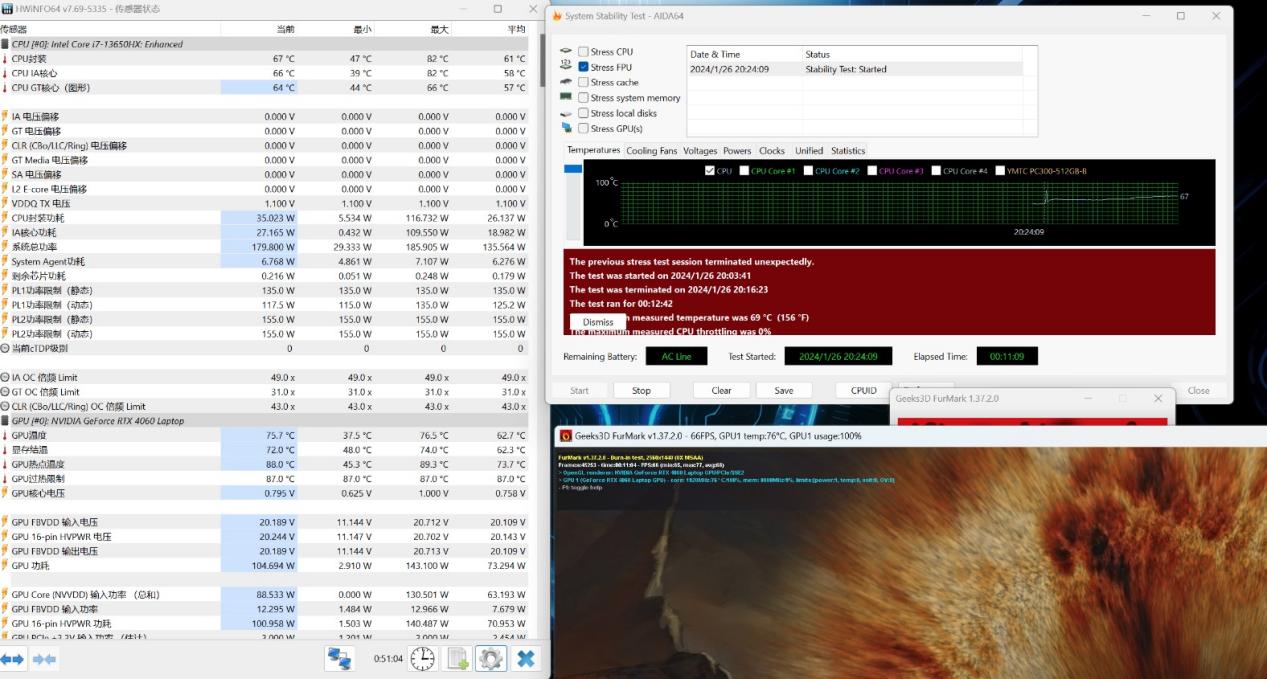This screenshot has width=1267, height=679.
Task: Enable the Stress GPU(s) checkbox
Action: [x=583, y=128]
